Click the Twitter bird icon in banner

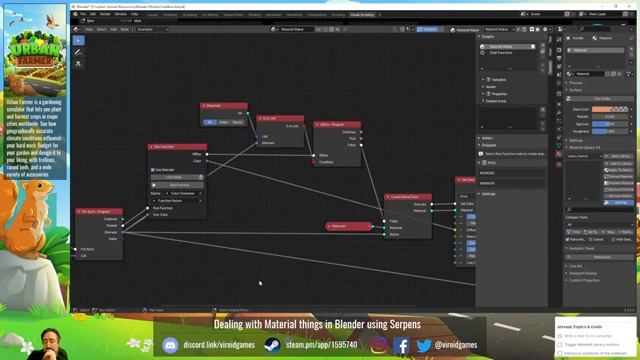424,346
